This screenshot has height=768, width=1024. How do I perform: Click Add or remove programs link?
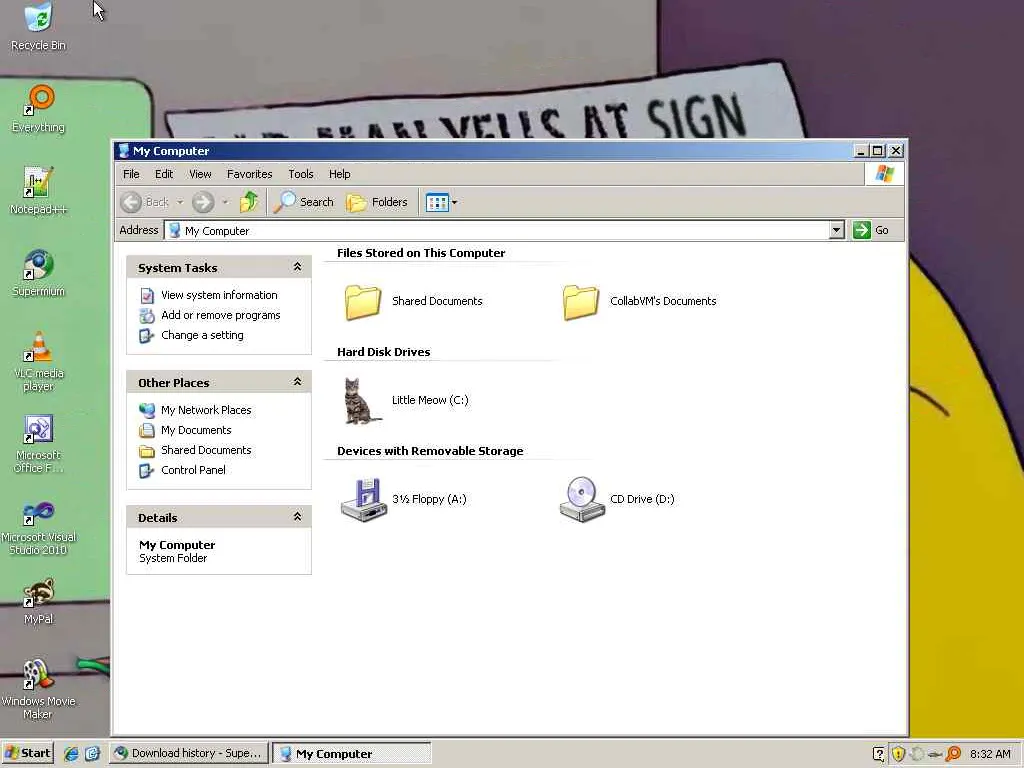click(221, 315)
